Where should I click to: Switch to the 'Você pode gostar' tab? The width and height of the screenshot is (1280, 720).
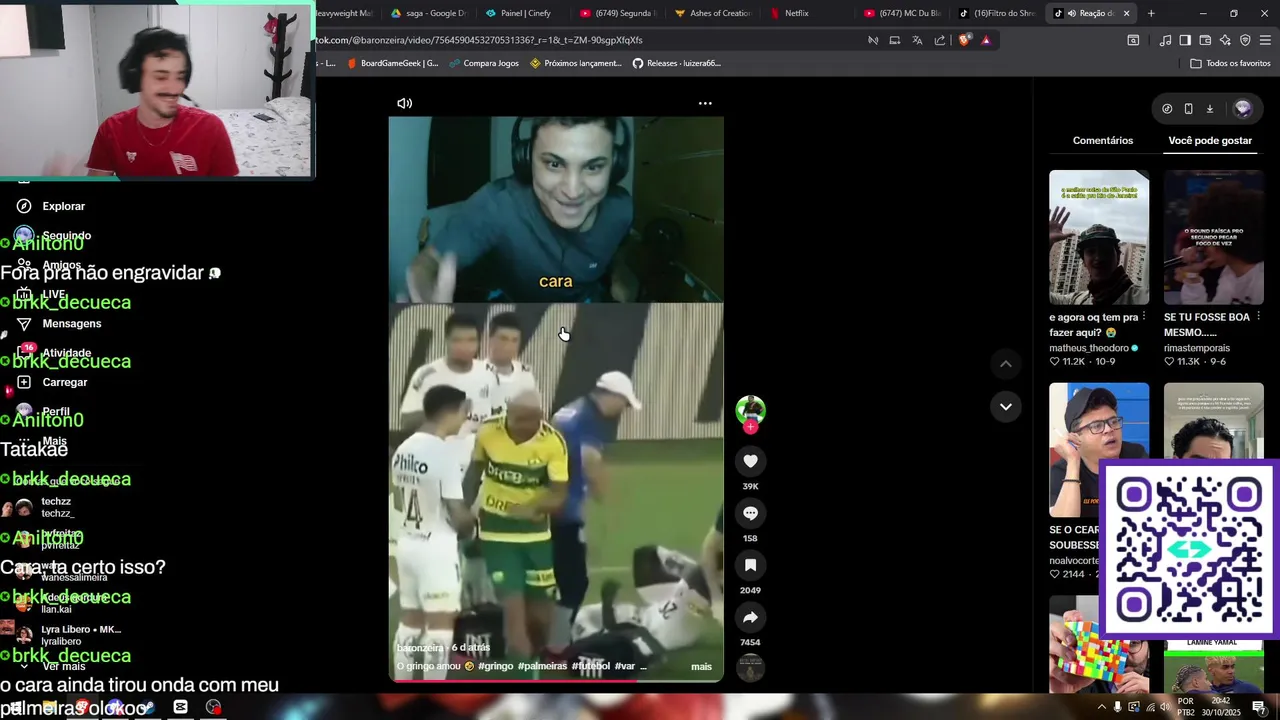point(1210,141)
